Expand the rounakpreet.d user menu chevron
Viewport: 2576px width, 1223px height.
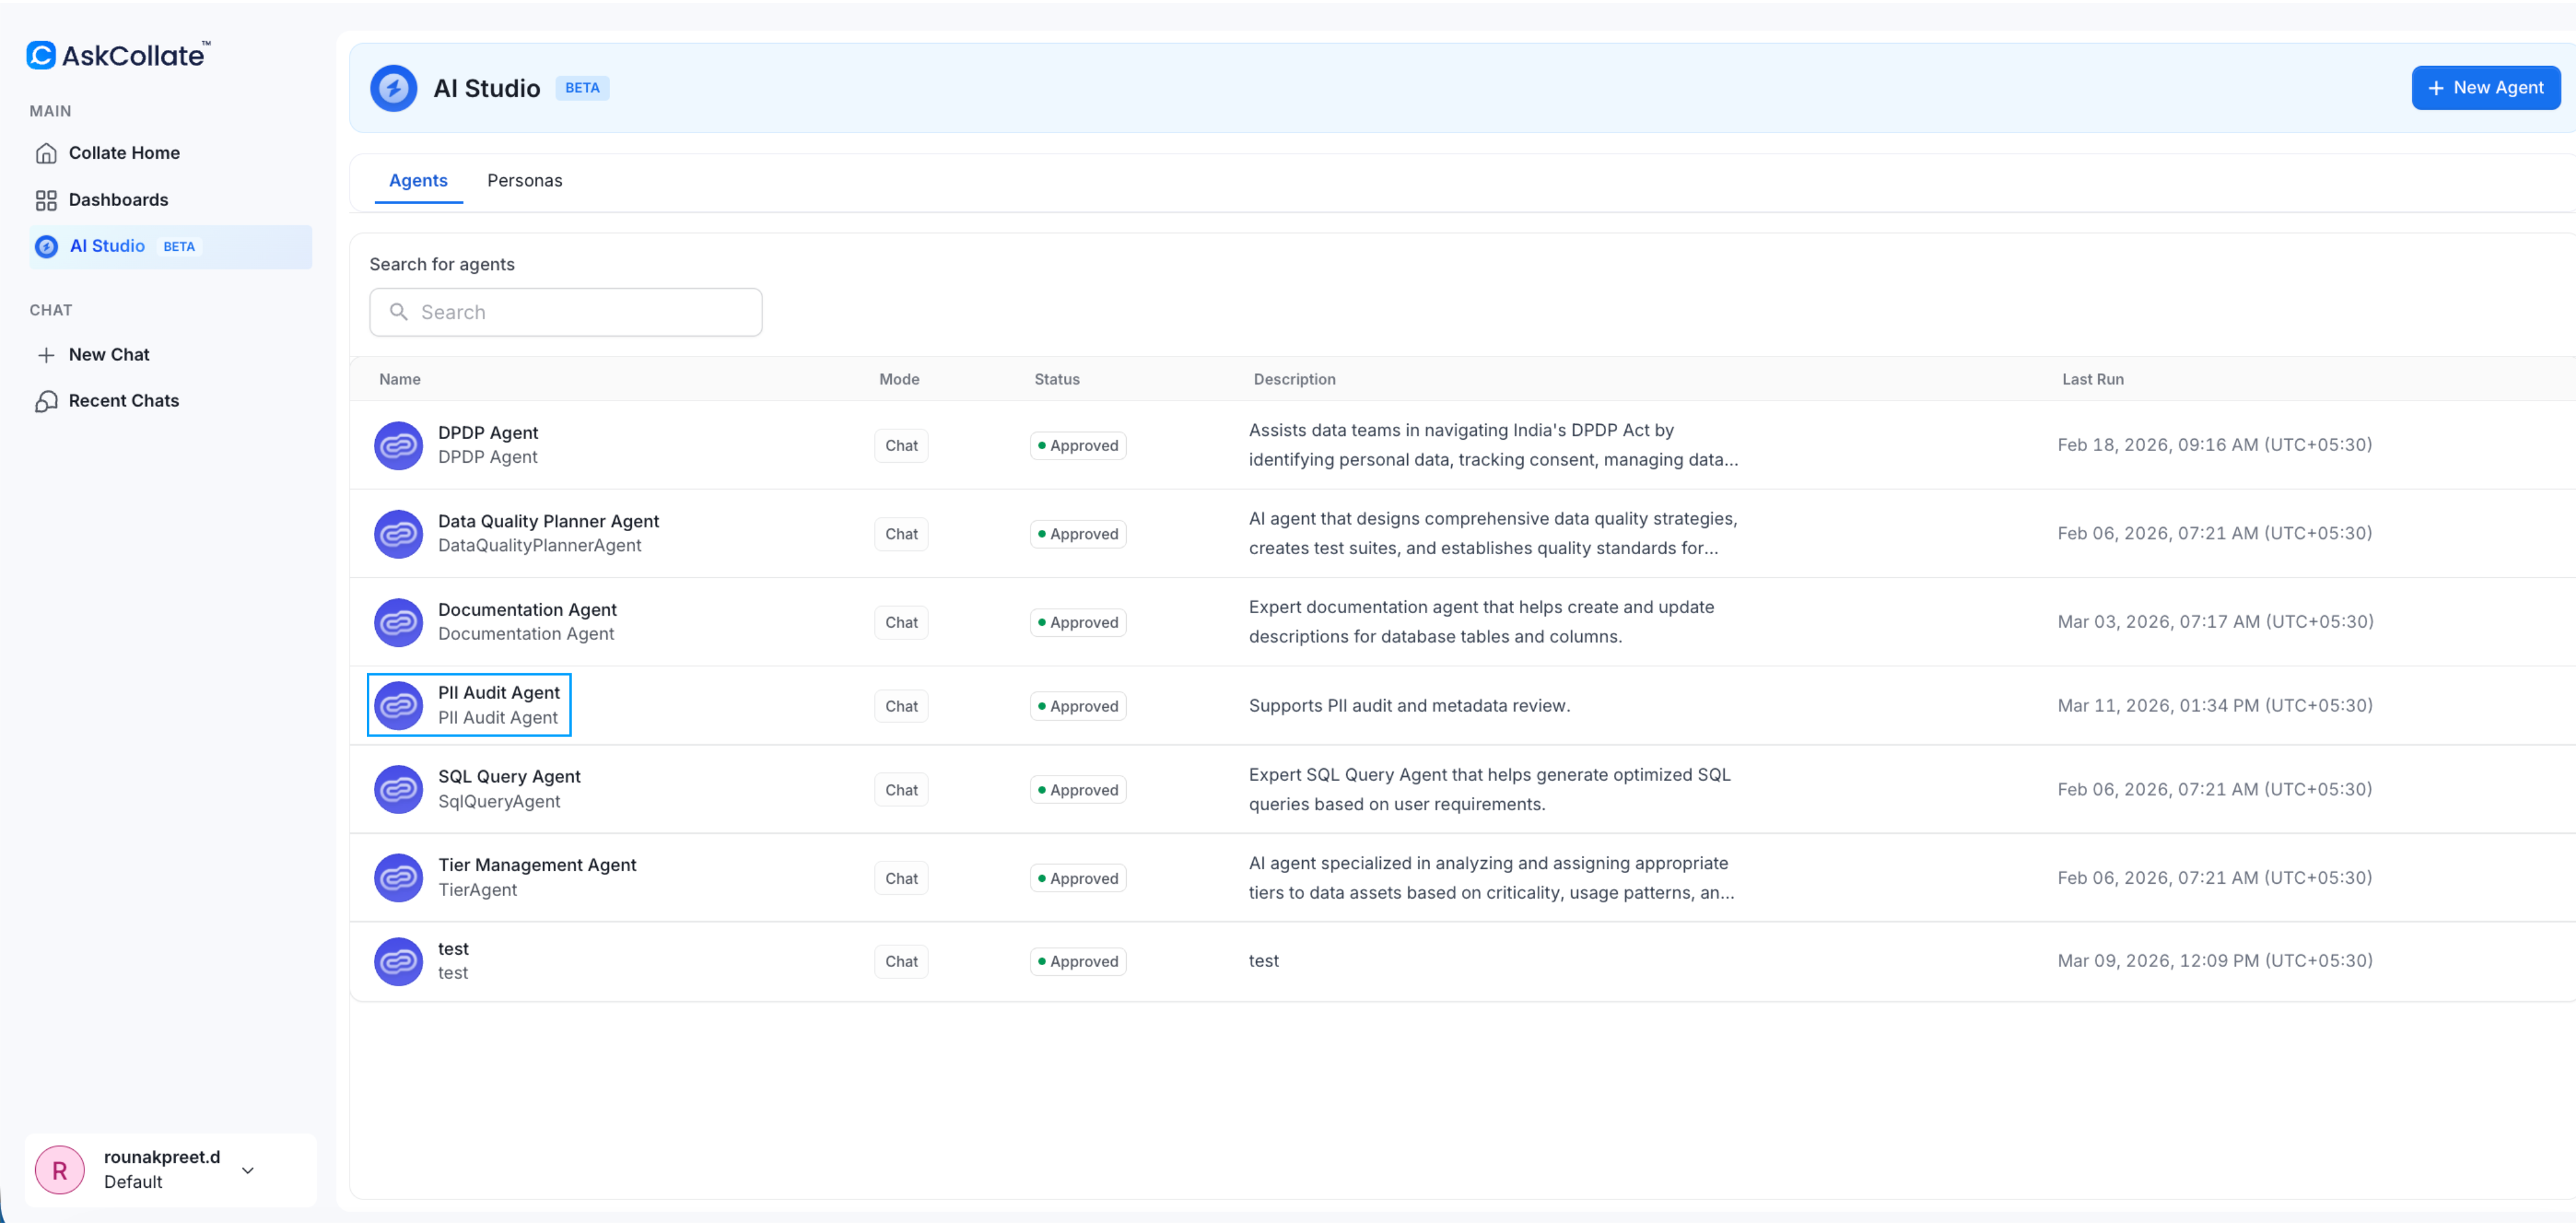(248, 1170)
